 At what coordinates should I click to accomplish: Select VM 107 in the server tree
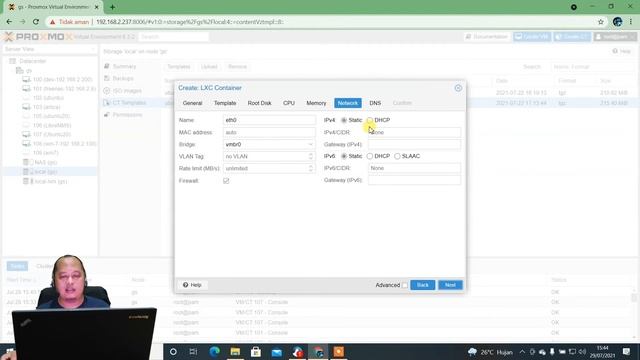point(47,134)
